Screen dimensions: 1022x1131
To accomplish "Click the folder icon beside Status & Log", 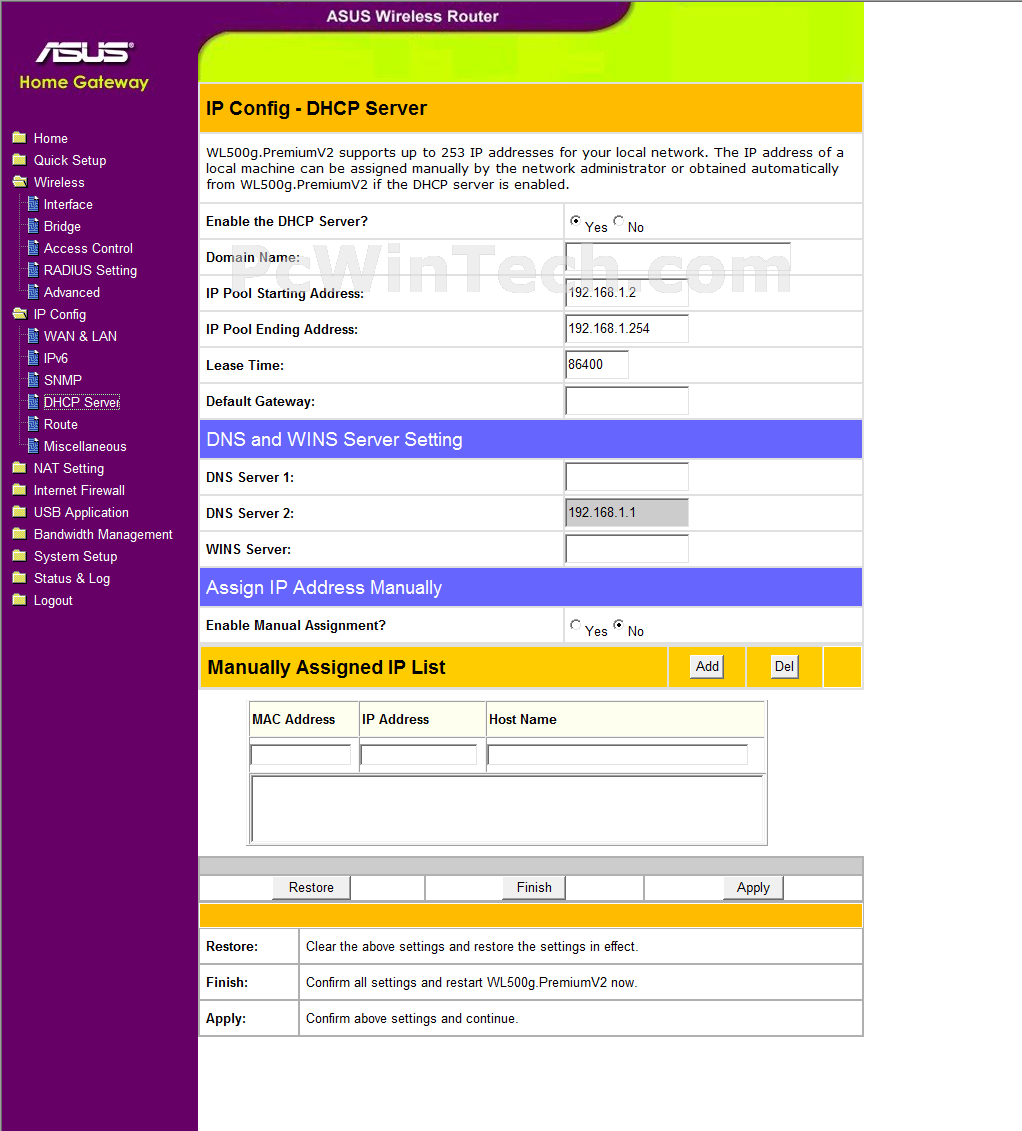I will coord(19,578).
